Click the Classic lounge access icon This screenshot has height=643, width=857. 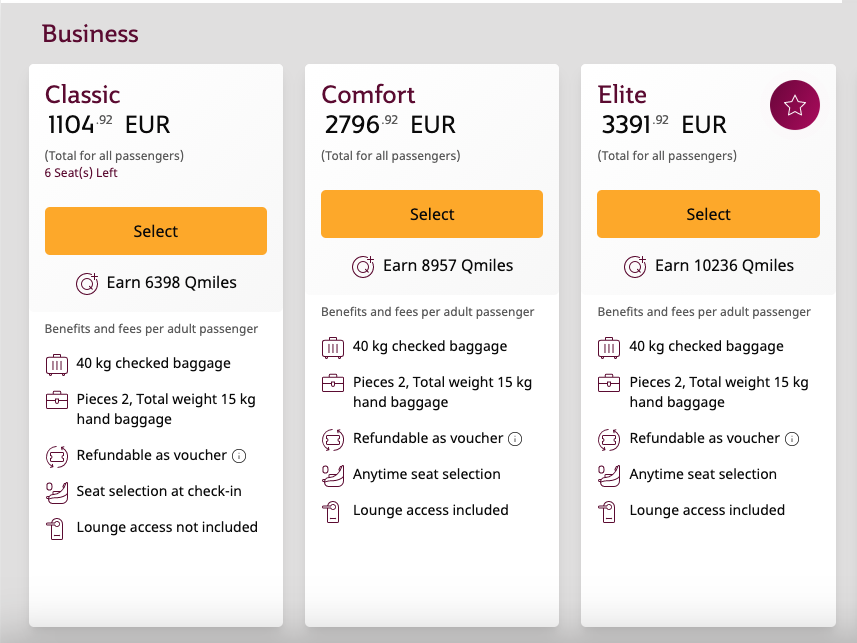tap(57, 528)
